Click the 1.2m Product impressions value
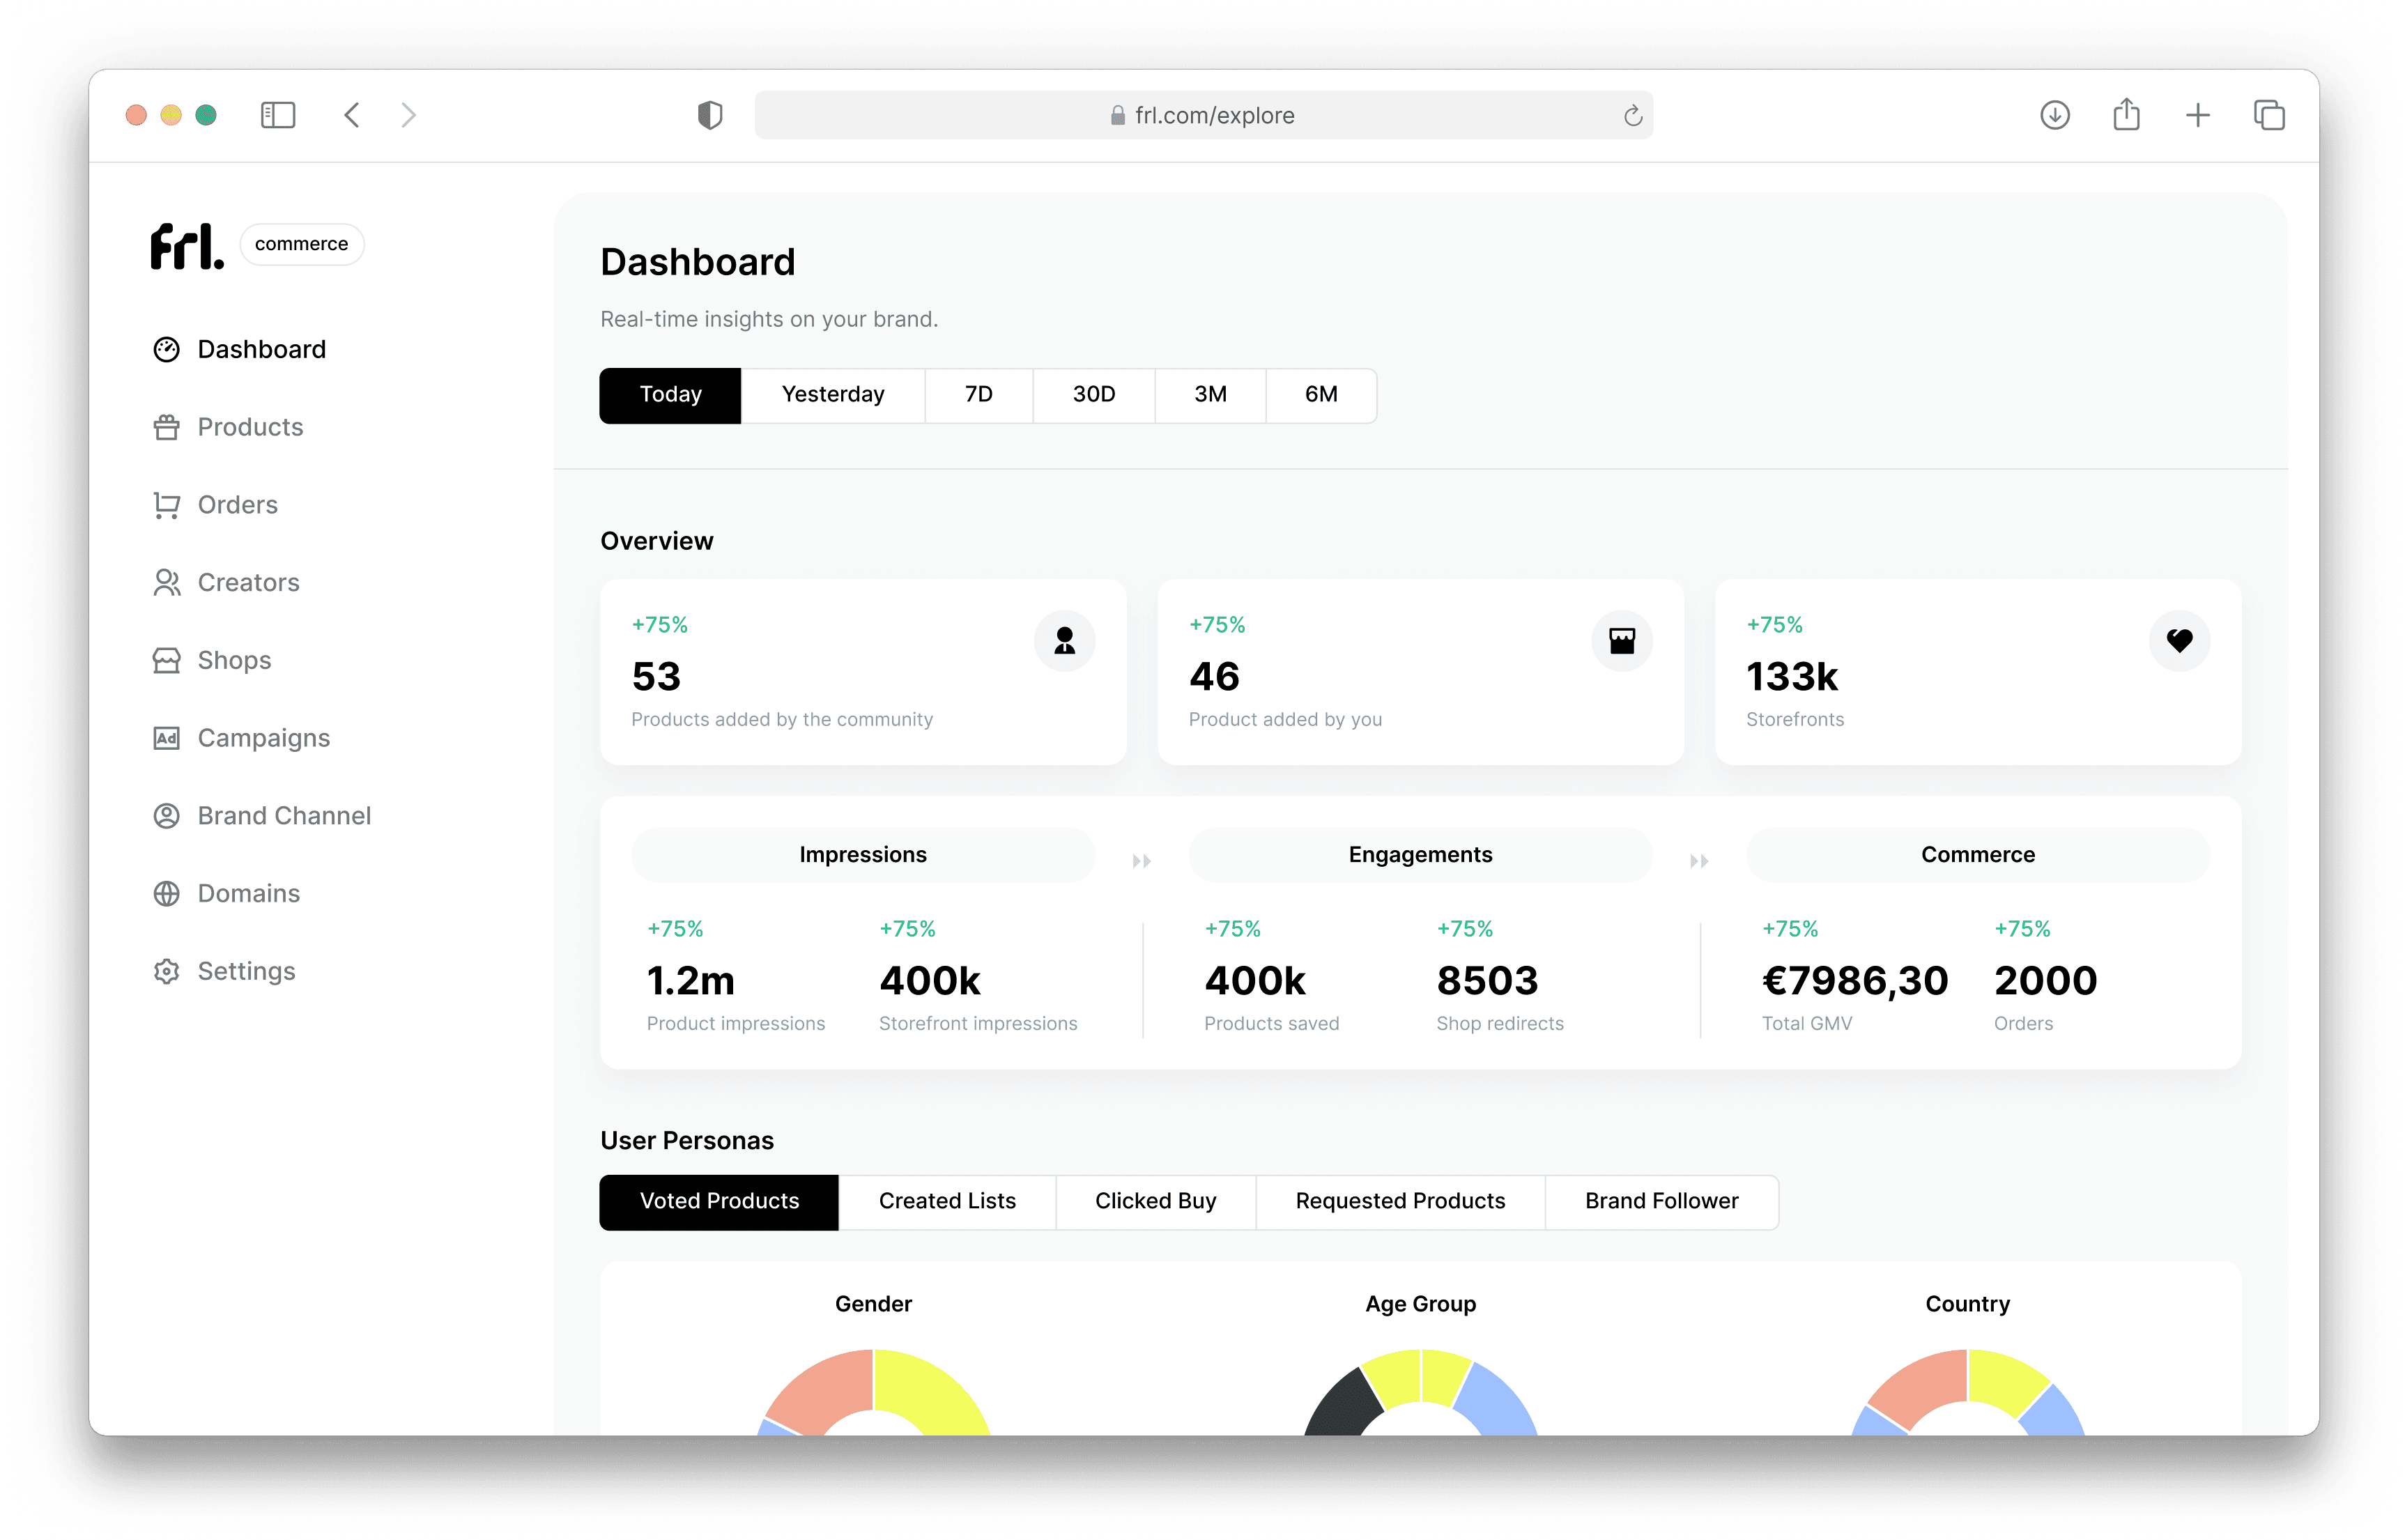 (691, 981)
